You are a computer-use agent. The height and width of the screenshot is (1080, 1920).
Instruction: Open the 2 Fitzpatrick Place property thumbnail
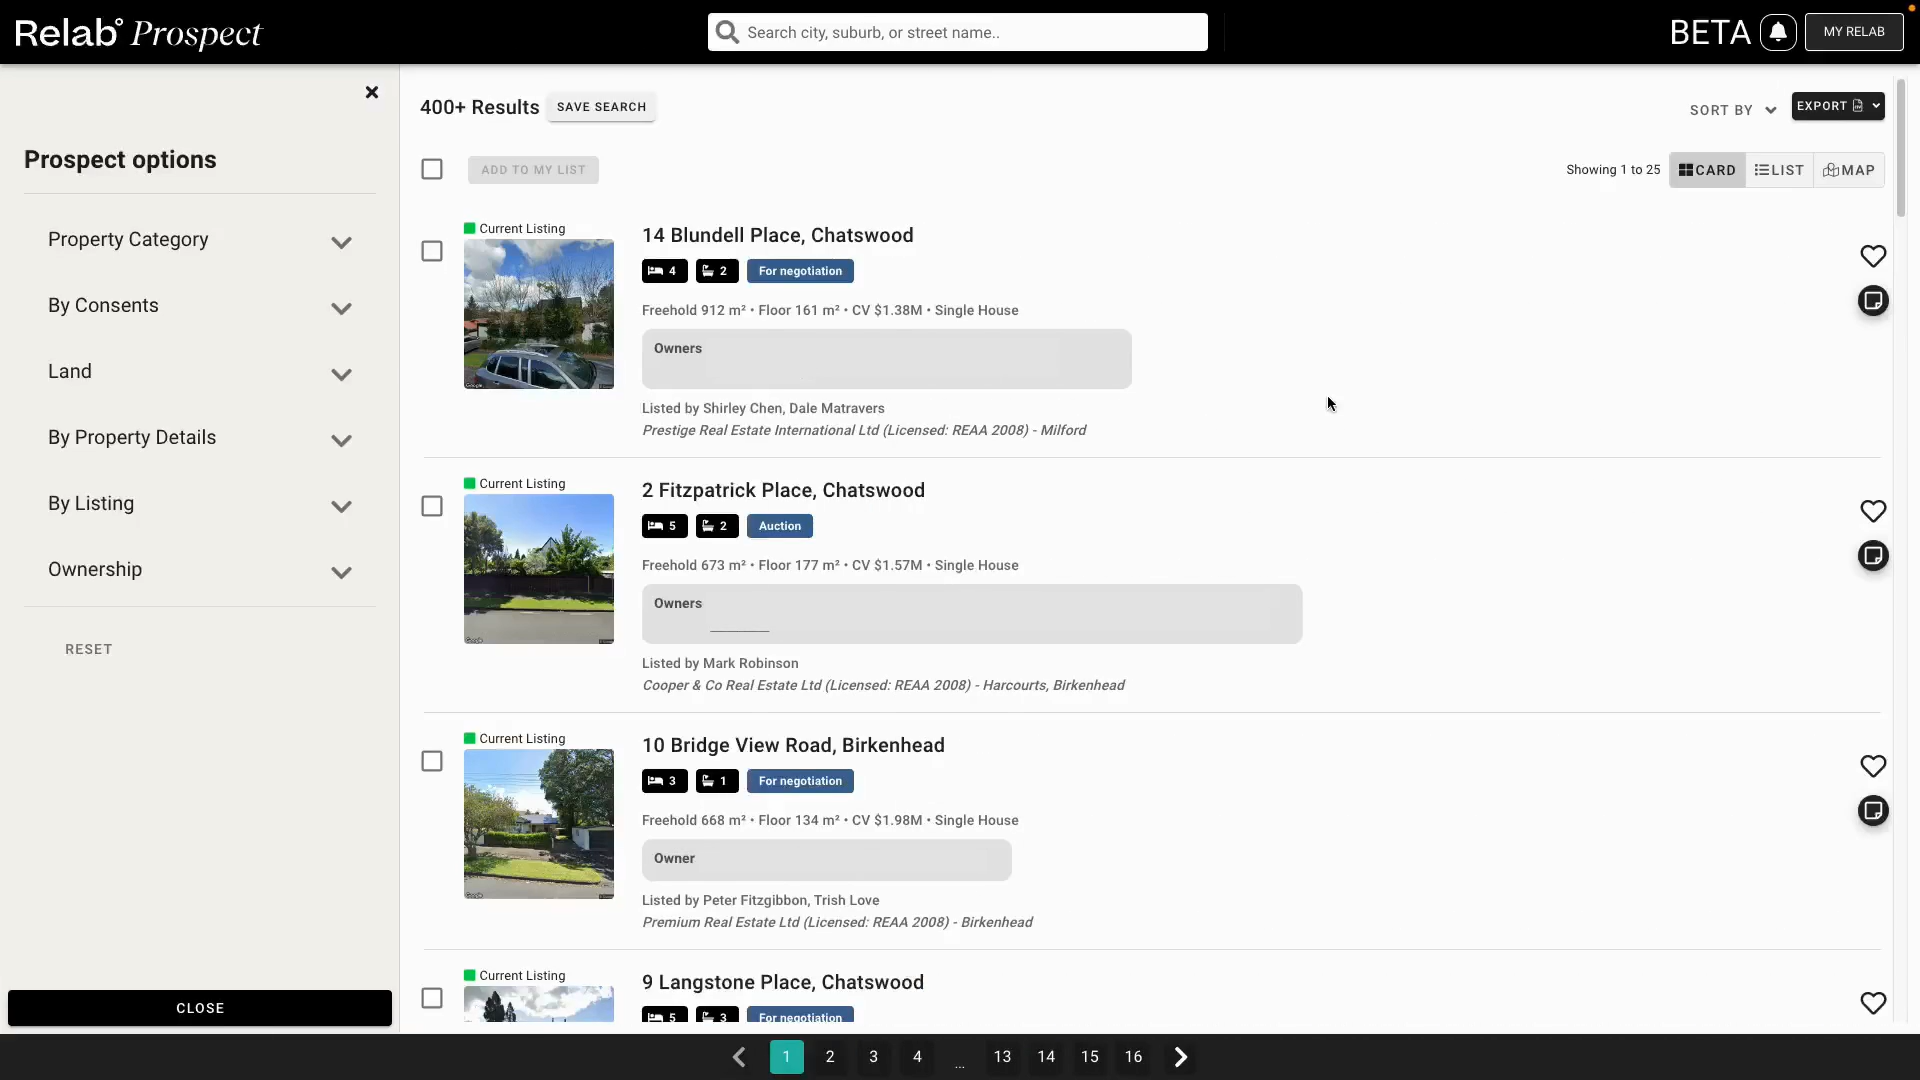point(539,569)
